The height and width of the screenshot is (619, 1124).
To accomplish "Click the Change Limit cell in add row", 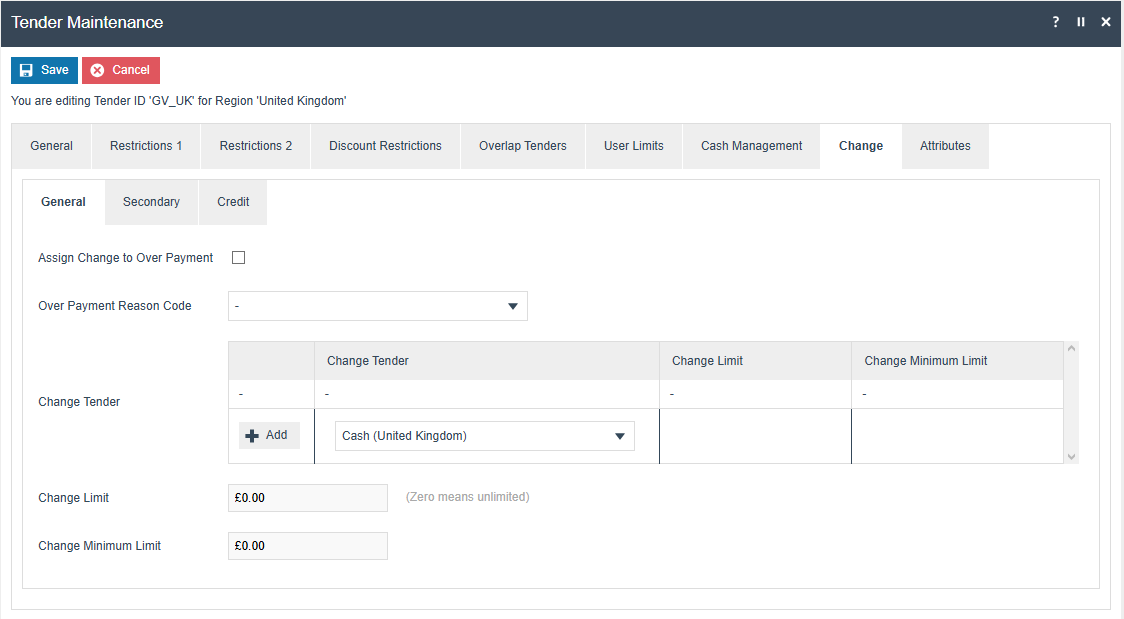I will point(756,436).
